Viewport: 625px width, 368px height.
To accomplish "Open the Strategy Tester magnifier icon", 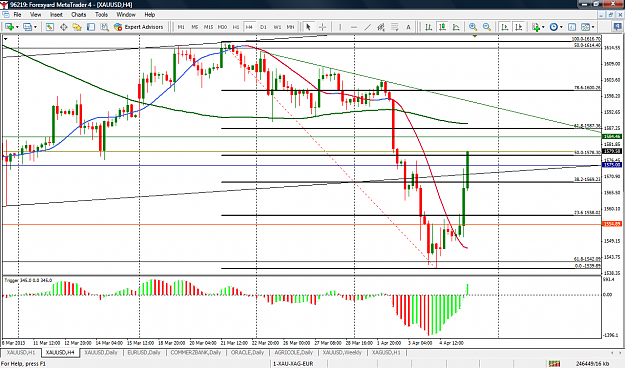I will coord(104,27).
